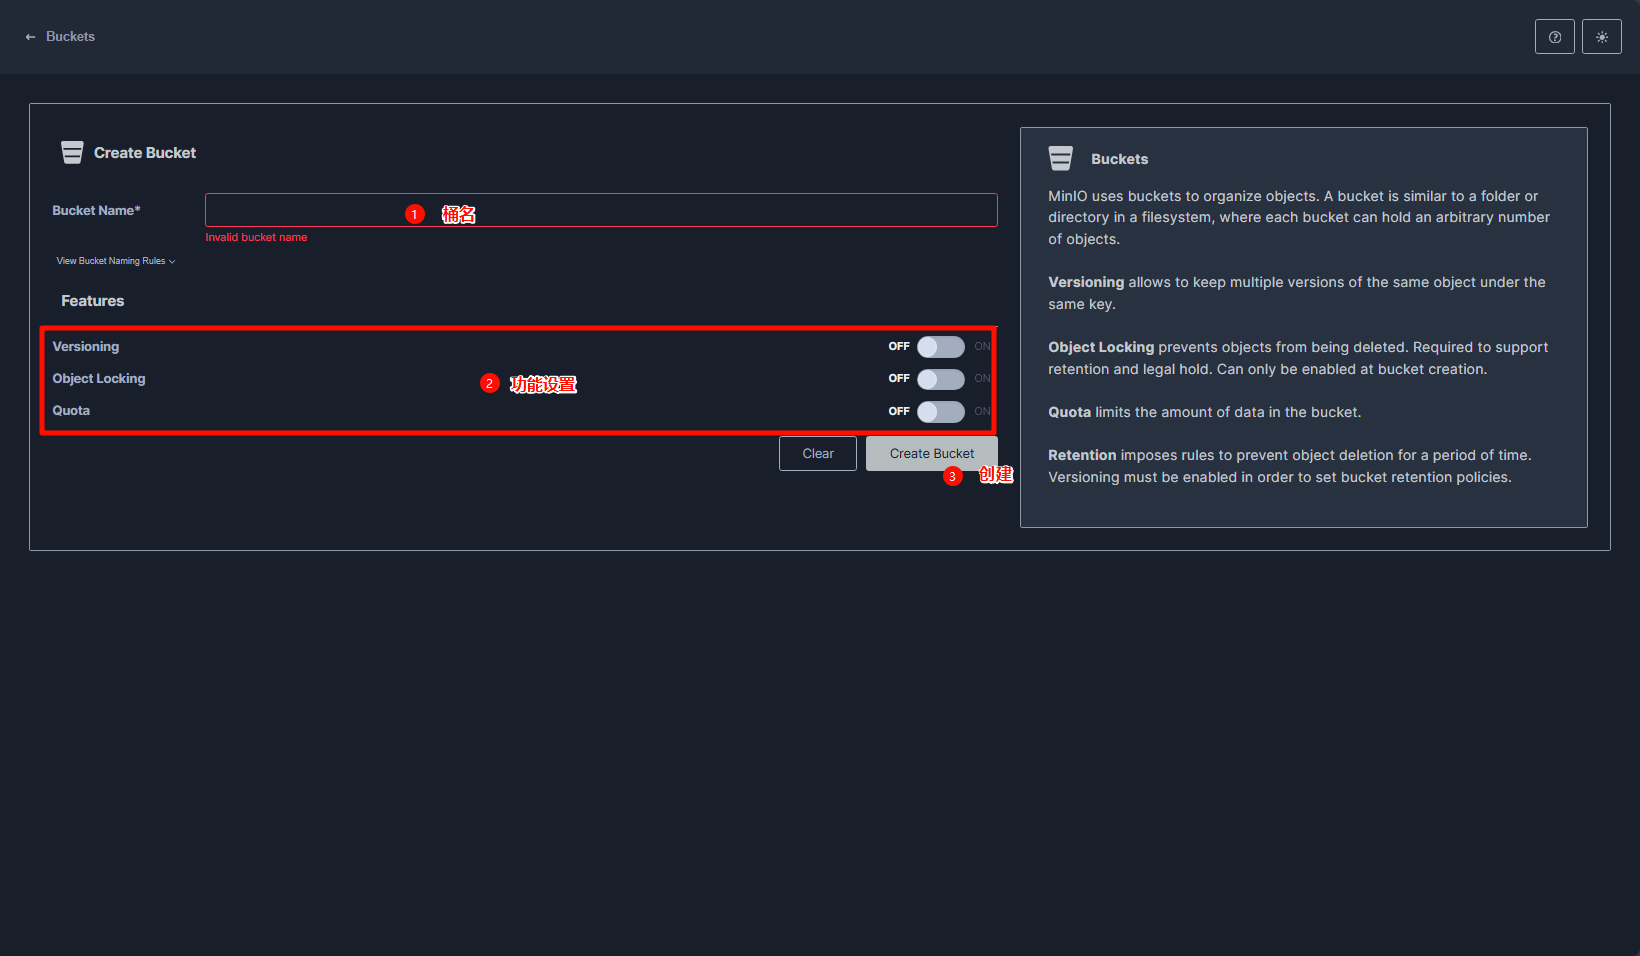Select the Versioning label text
1640x956 pixels.
pos(86,347)
